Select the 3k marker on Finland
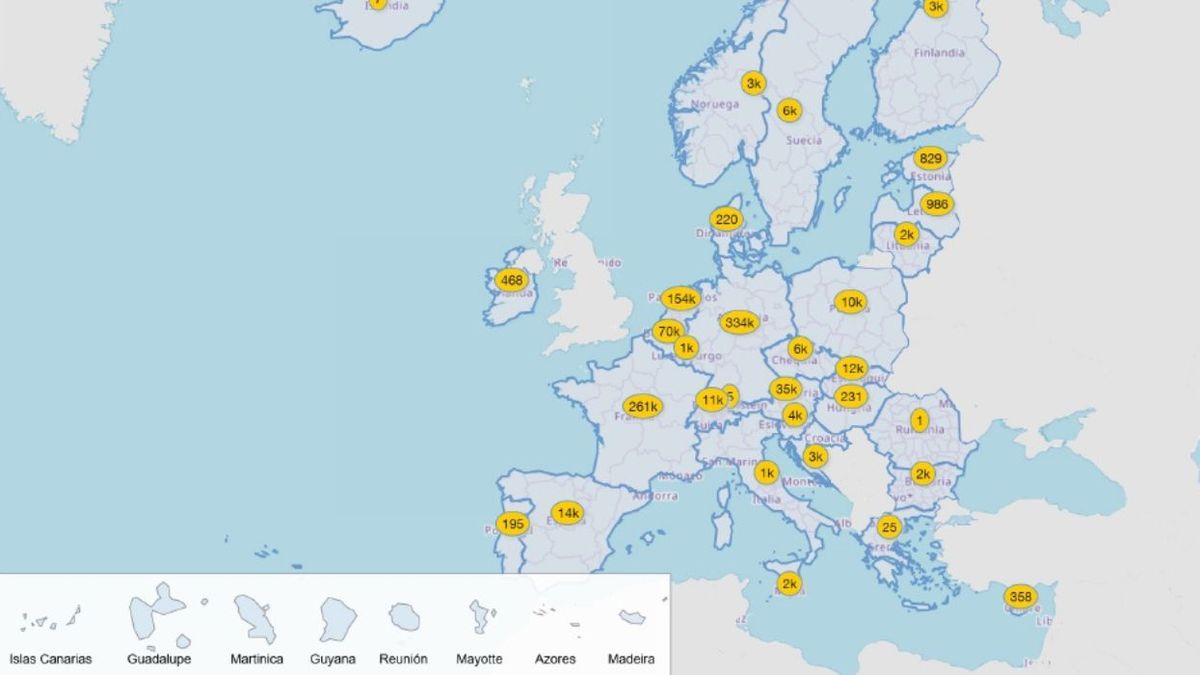 point(935,7)
